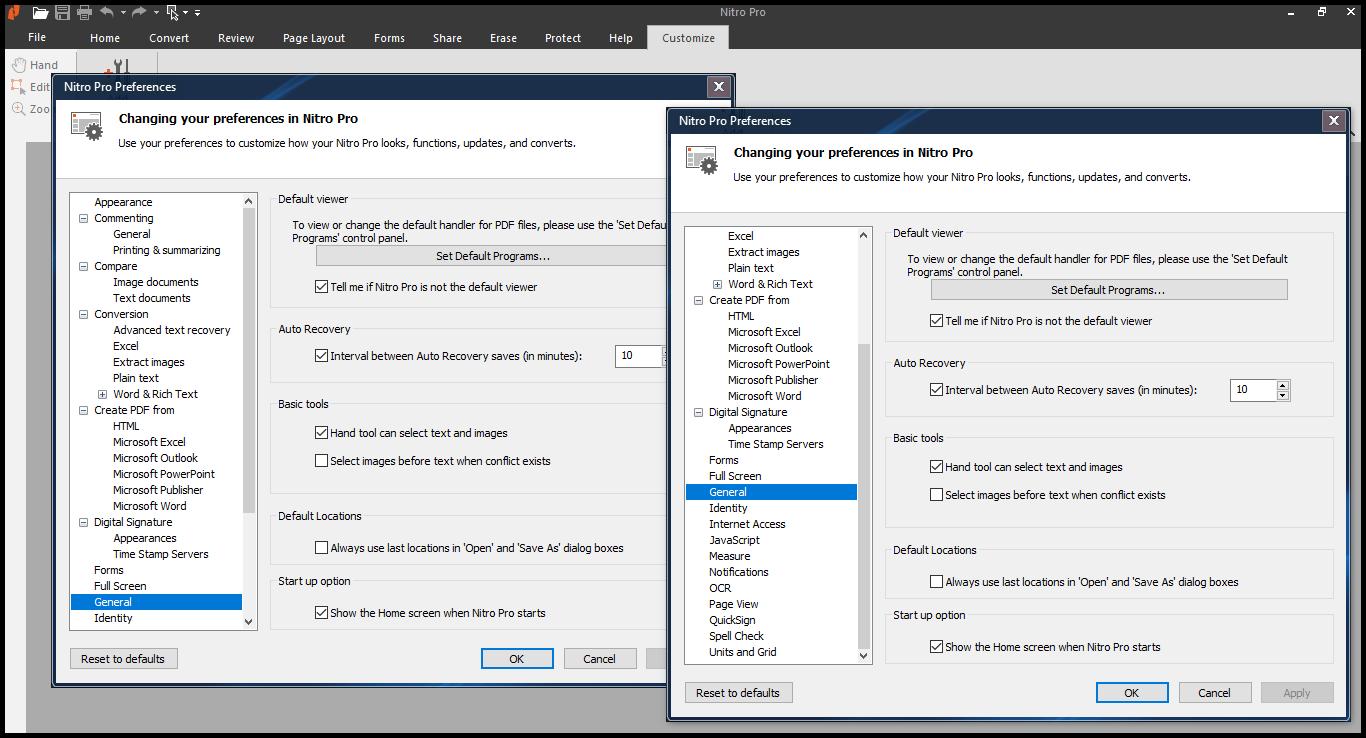The image size is (1366, 738).
Task: Click Cancel in the front Preferences dialog
Action: click(x=1215, y=692)
